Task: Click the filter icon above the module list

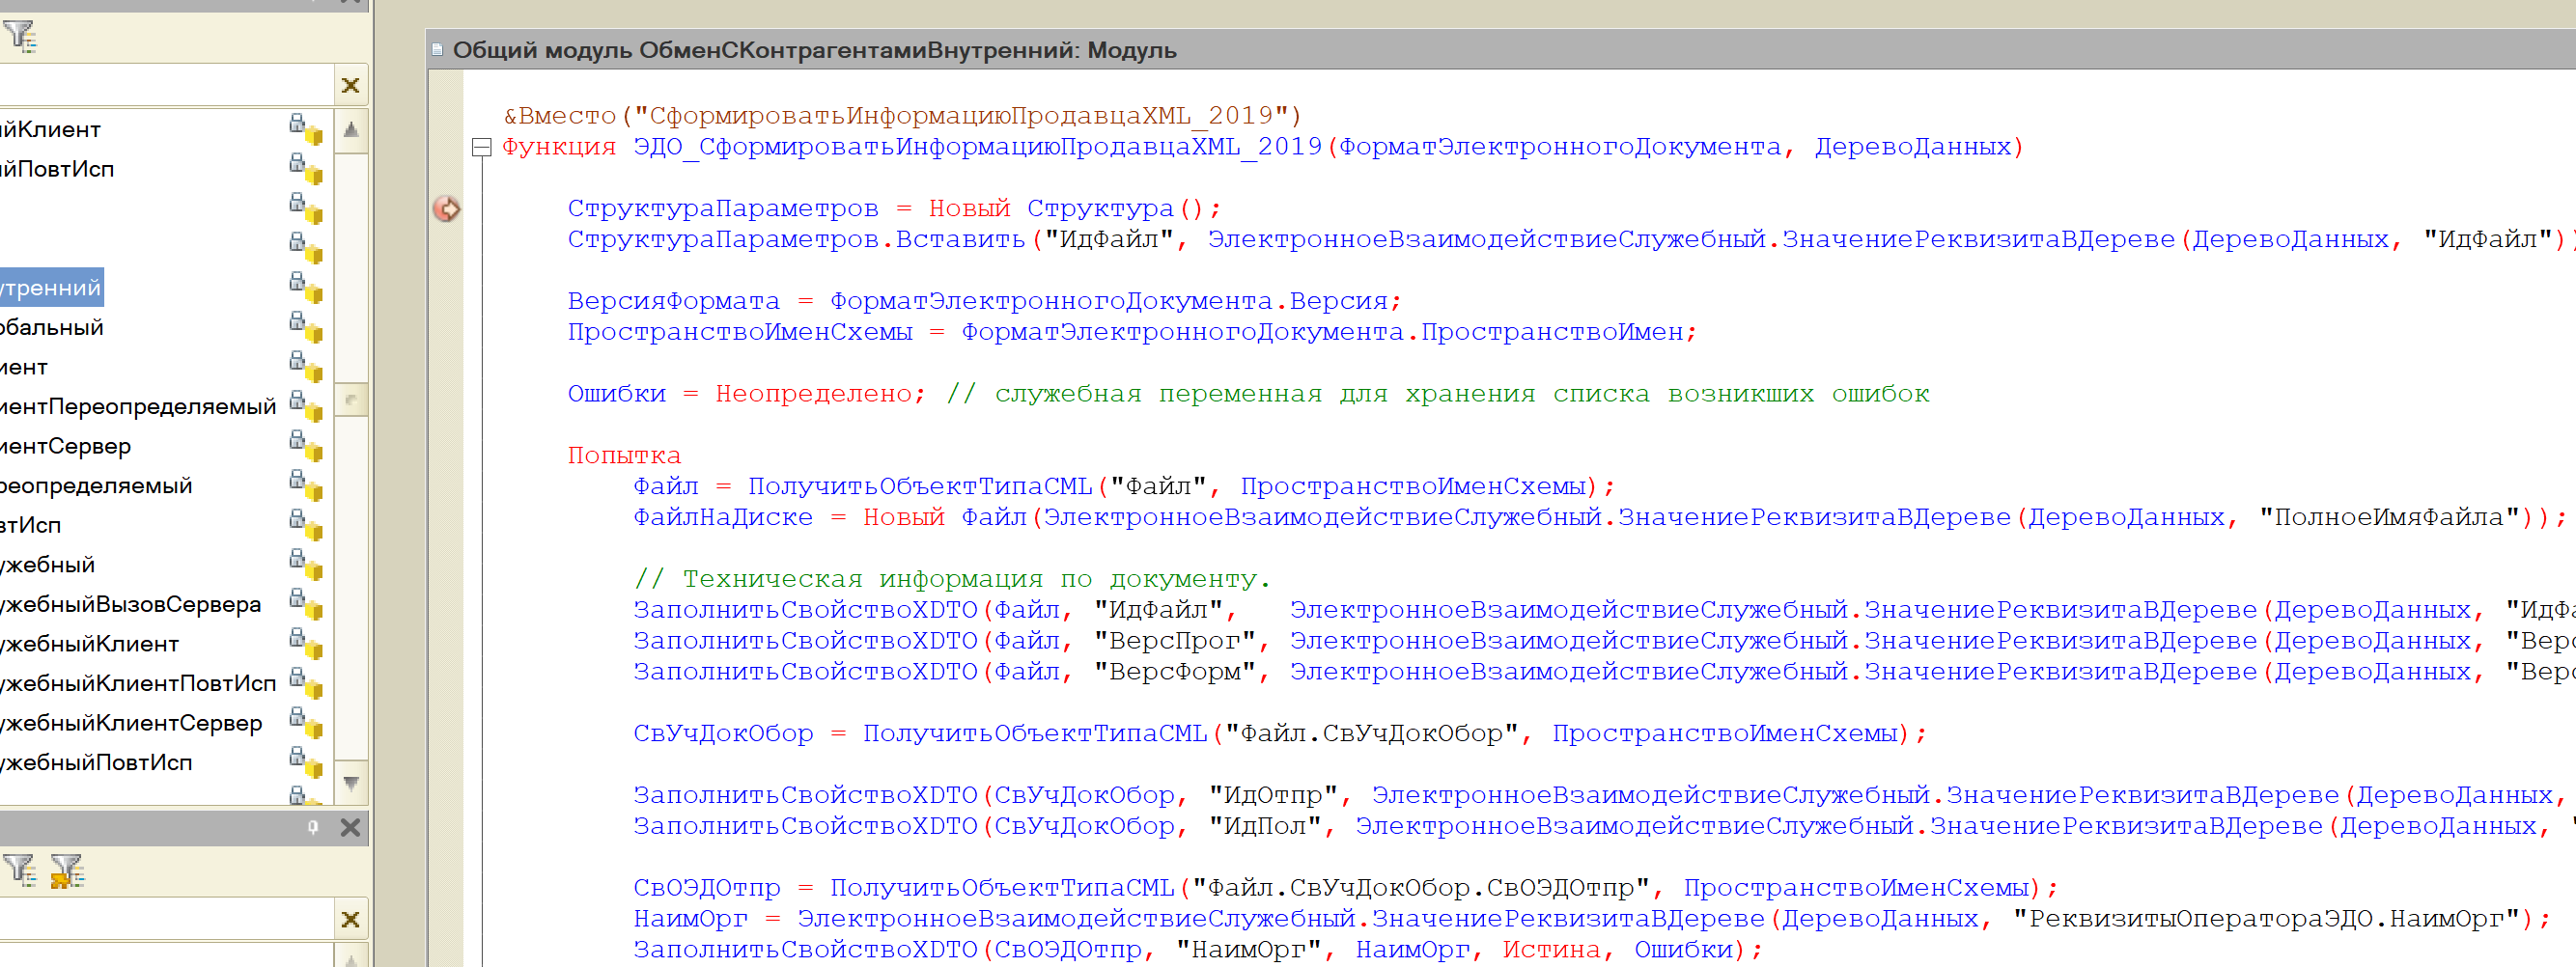Action: pos(20,37)
